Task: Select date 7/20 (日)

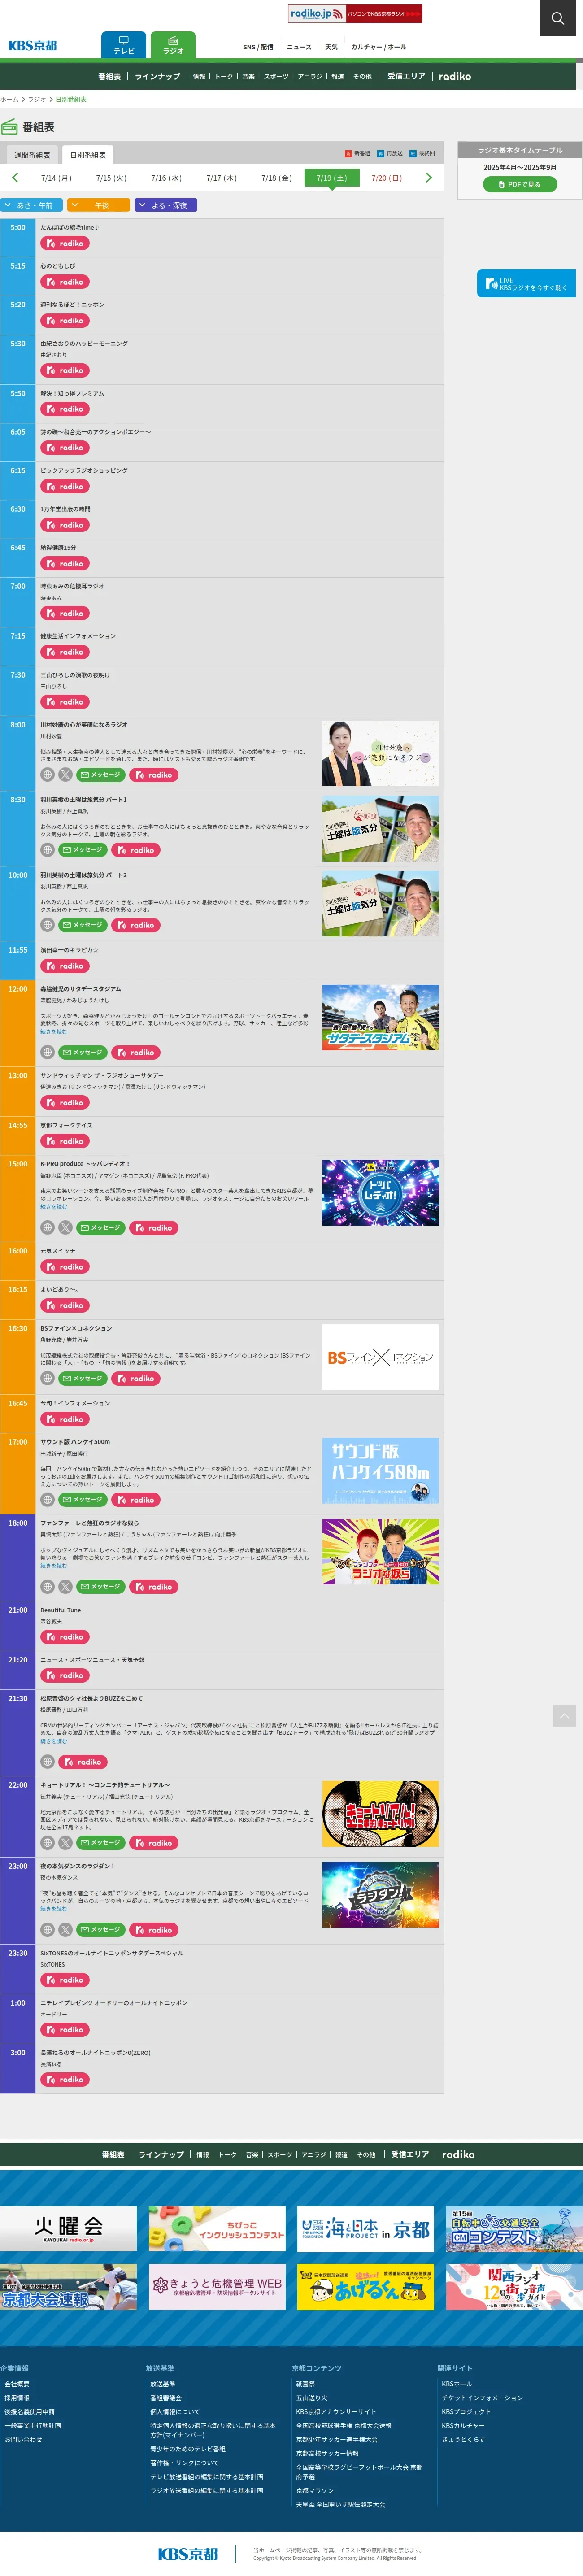Action: pyautogui.click(x=386, y=178)
